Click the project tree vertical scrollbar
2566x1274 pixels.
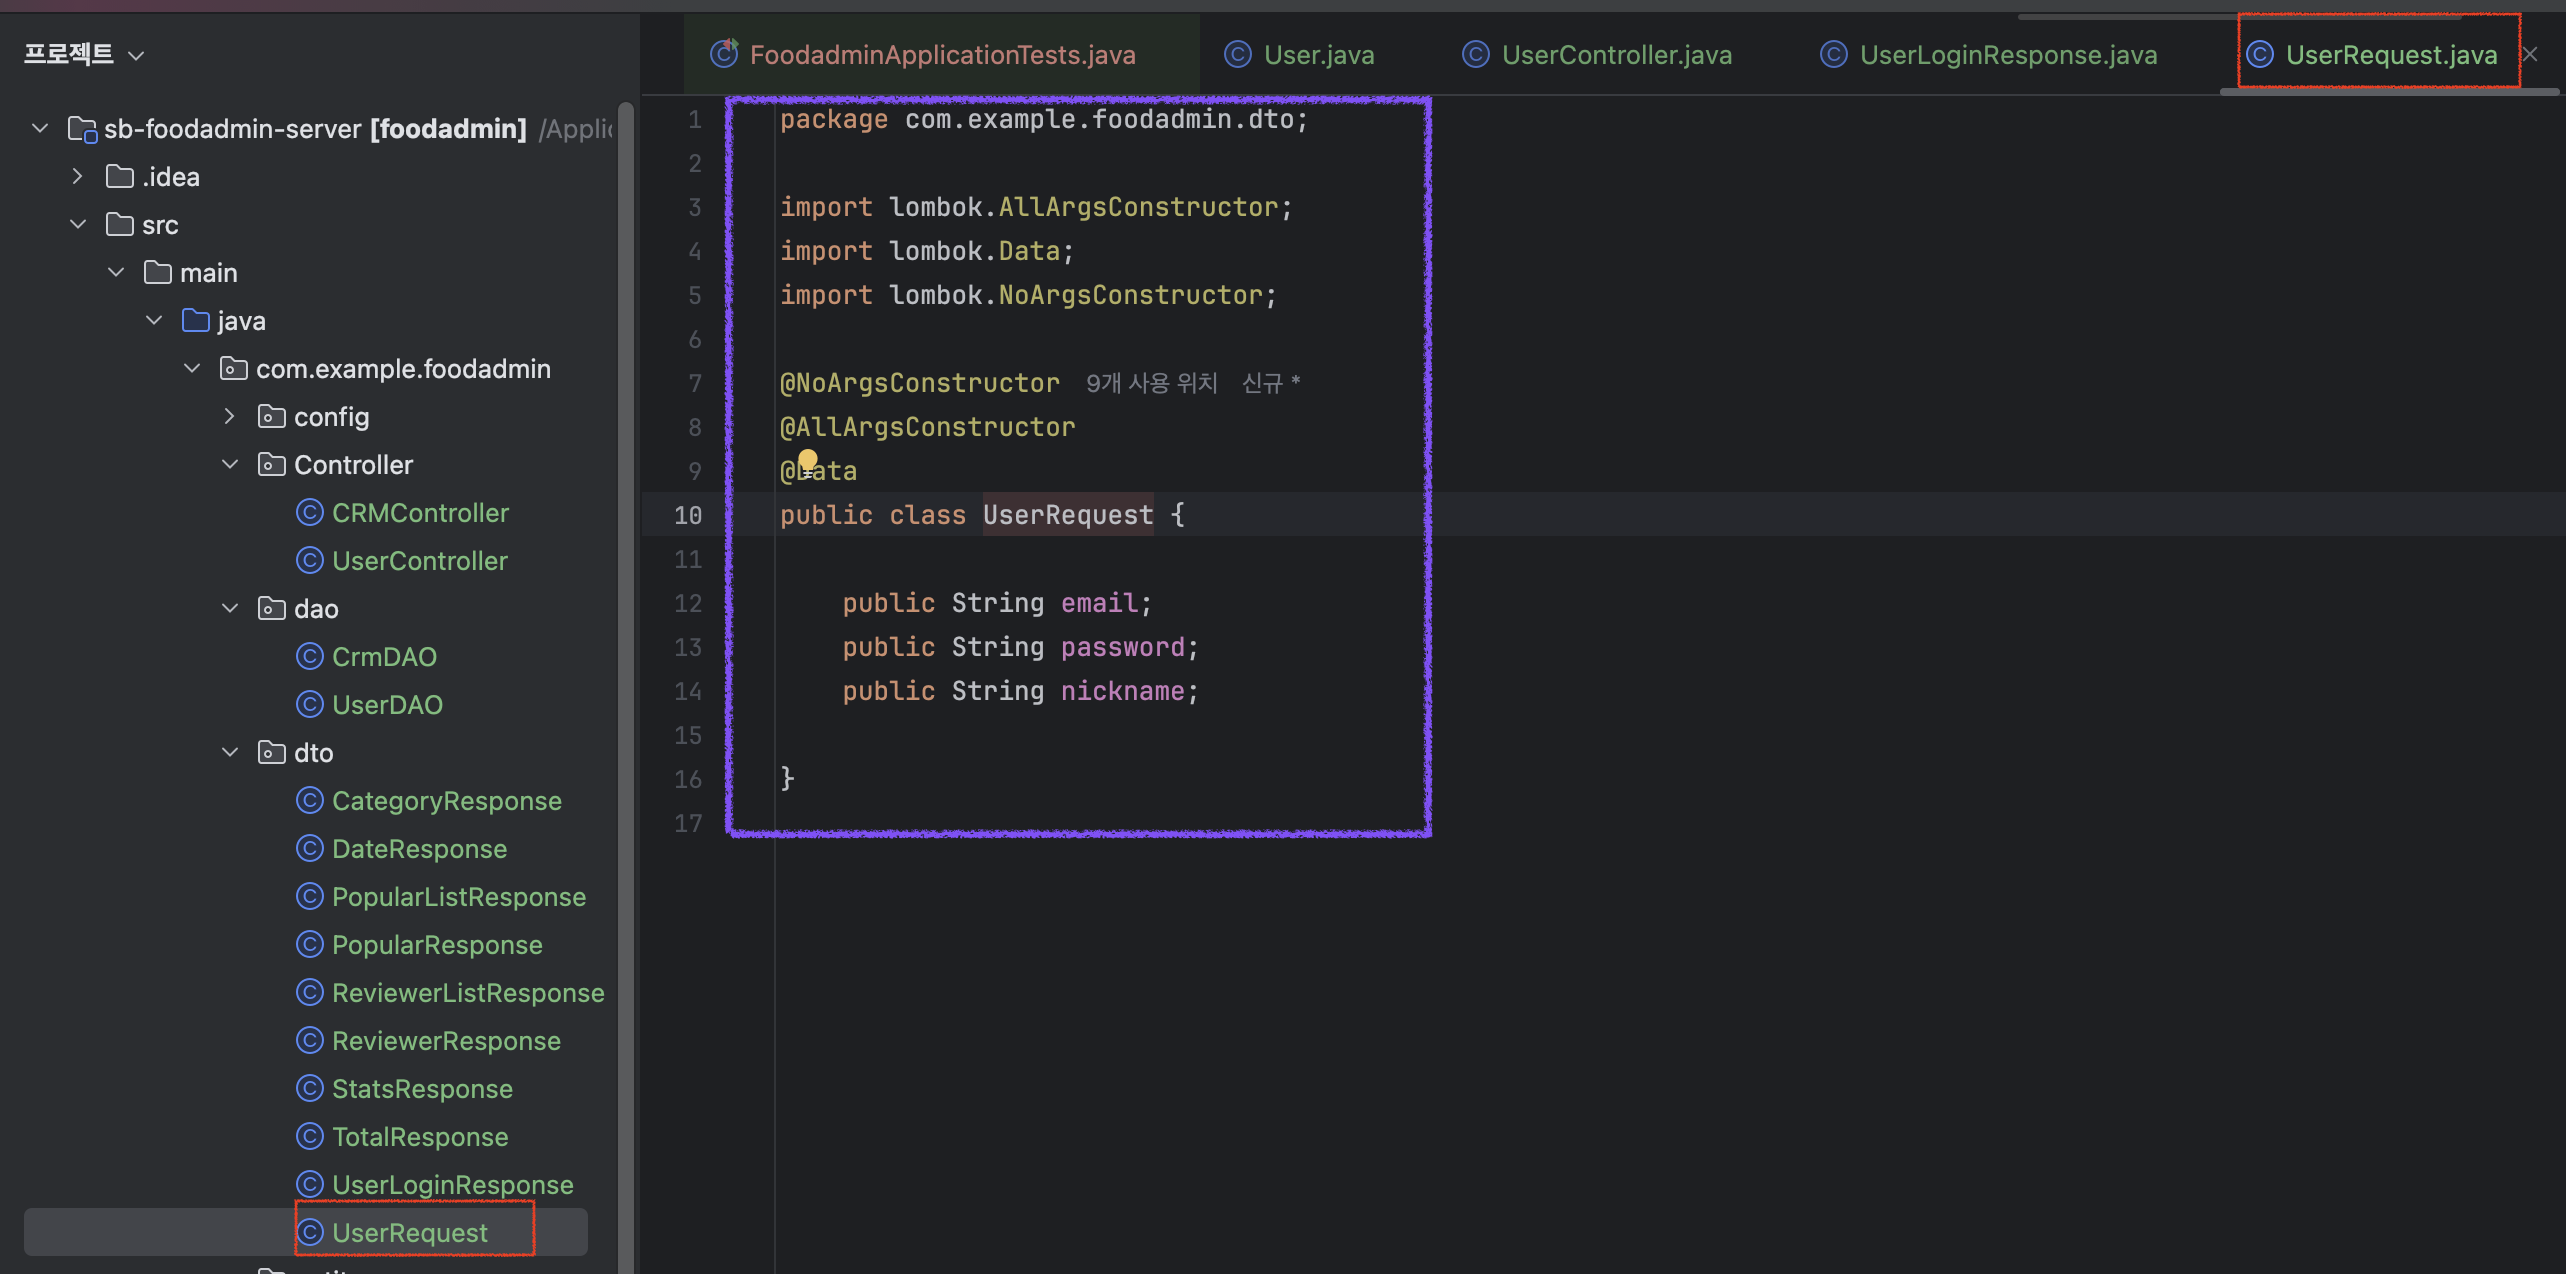626,688
